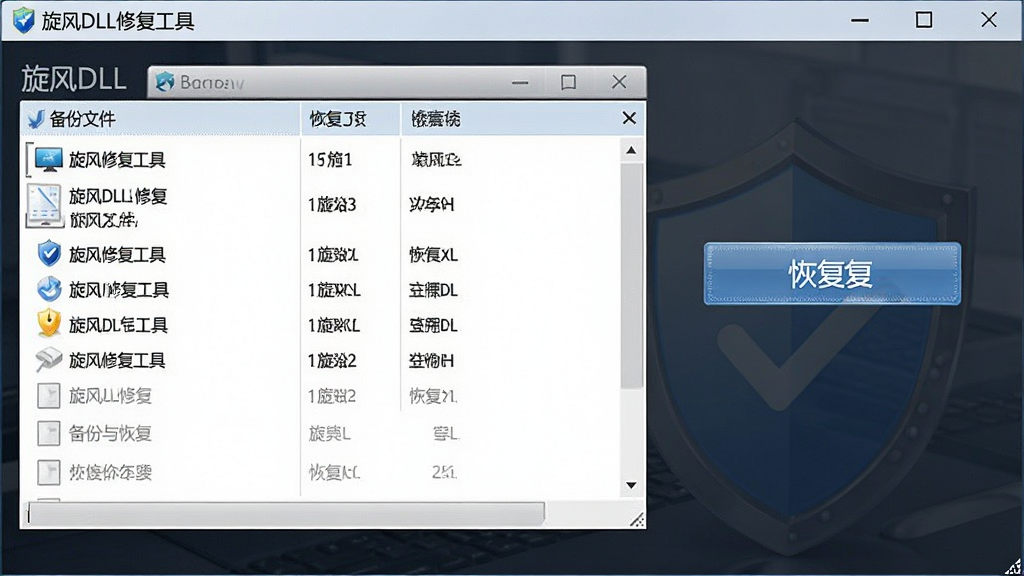
Task: Click the 旋风DLL heading above the list
Action: click(74, 79)
